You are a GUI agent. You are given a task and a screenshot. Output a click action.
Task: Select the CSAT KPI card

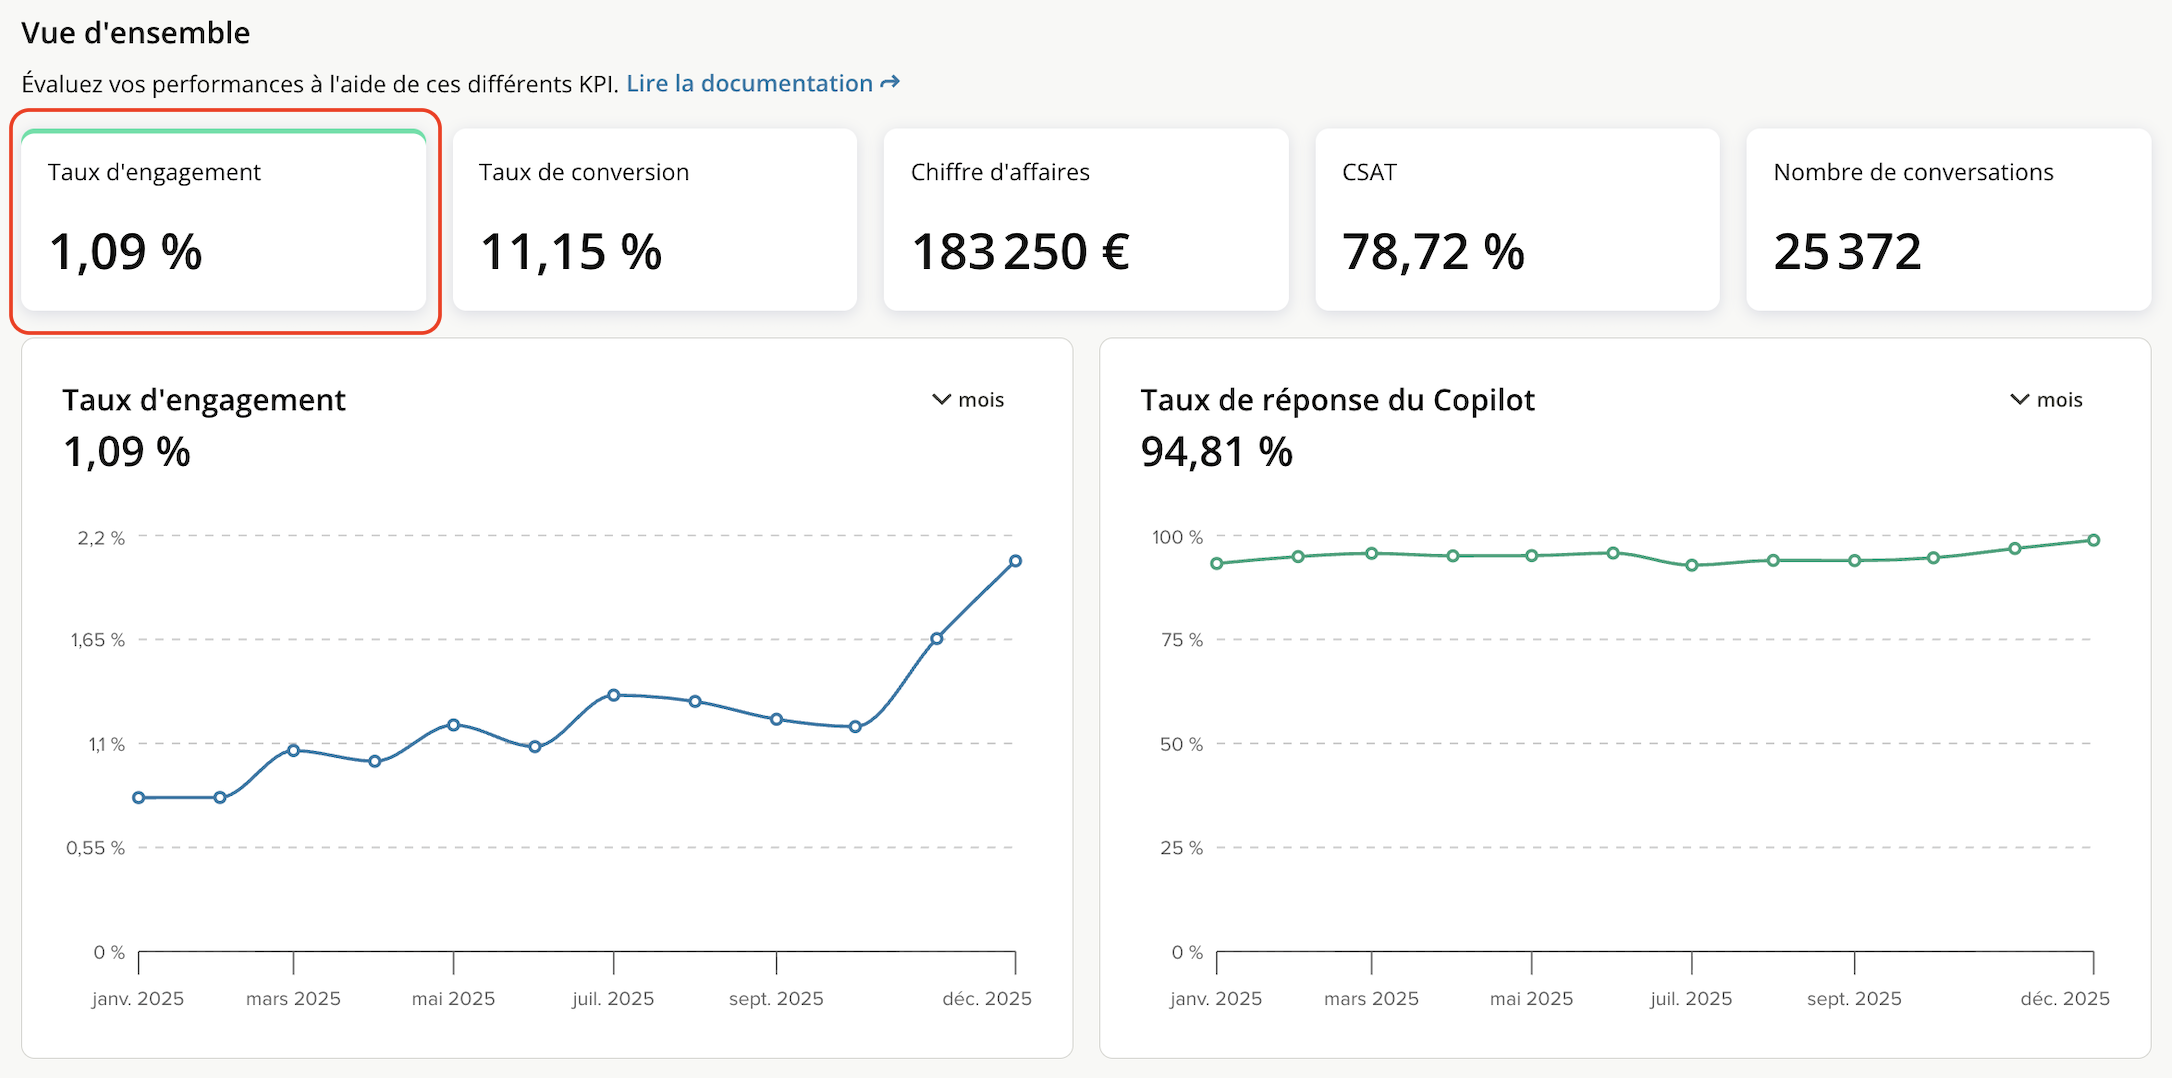tap(1517, 220)
